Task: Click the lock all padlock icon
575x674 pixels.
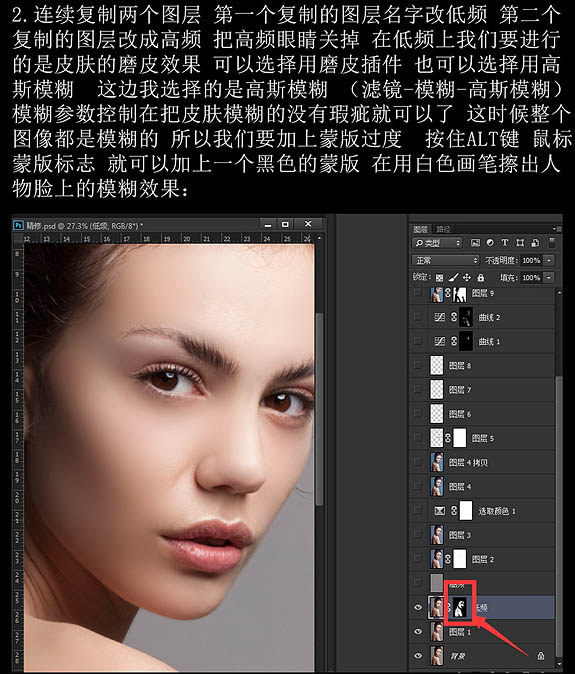Action: coord(481,278)
